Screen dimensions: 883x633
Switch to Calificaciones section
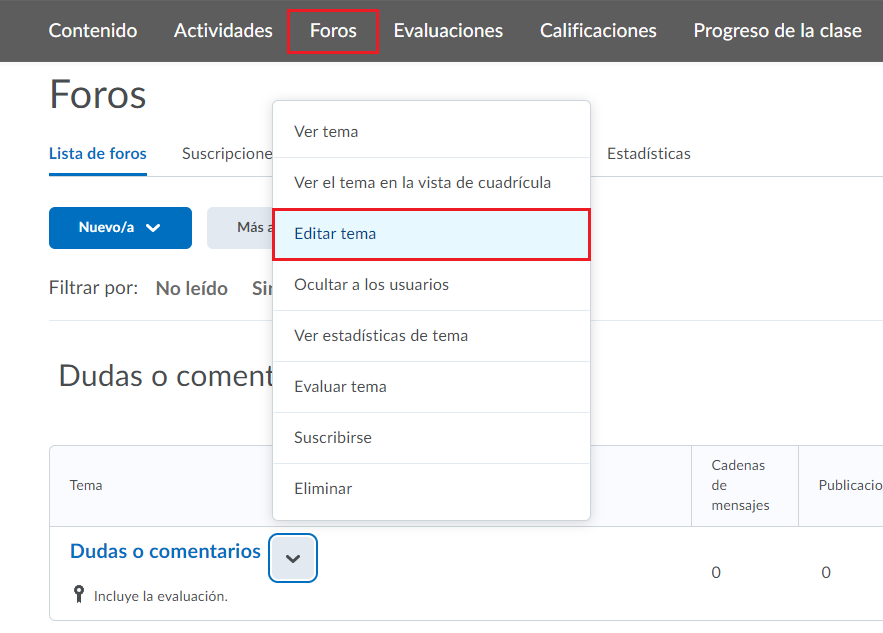[x=598, y=30]
